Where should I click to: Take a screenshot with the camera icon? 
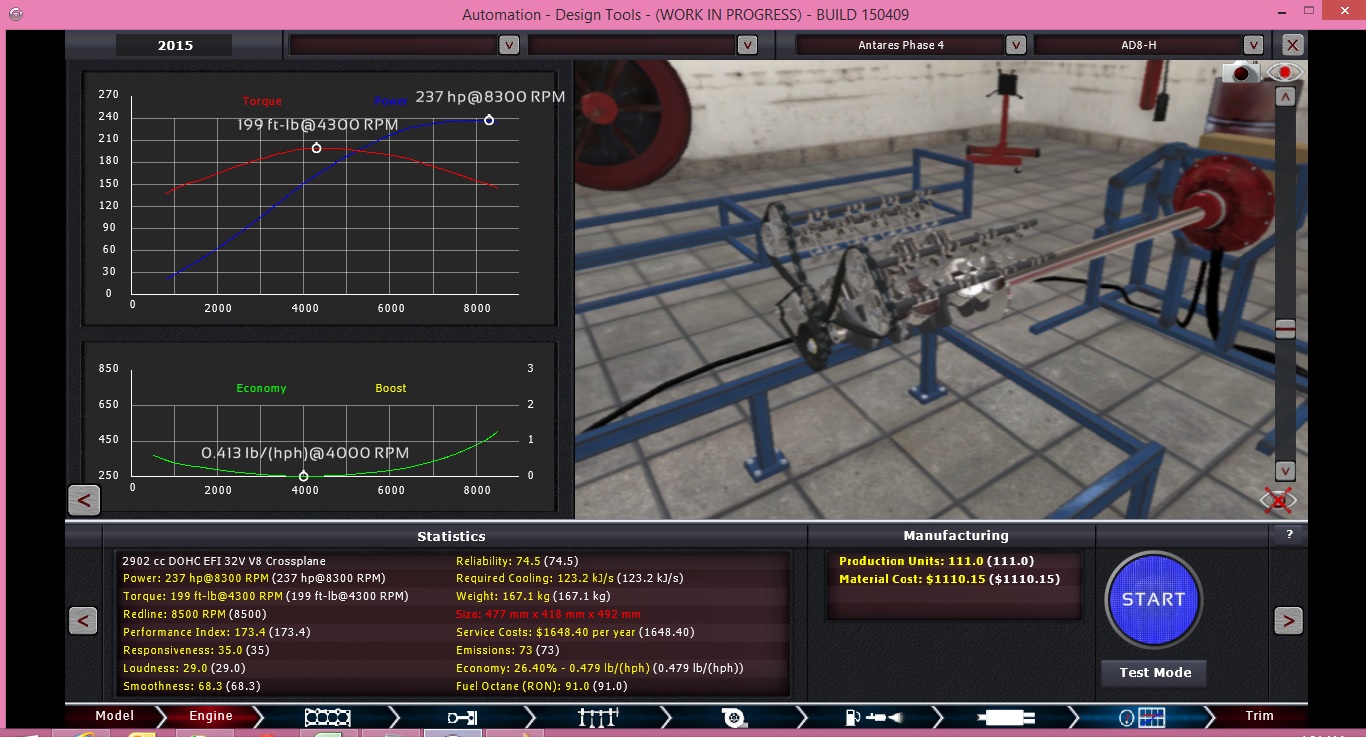(1242, 73)
